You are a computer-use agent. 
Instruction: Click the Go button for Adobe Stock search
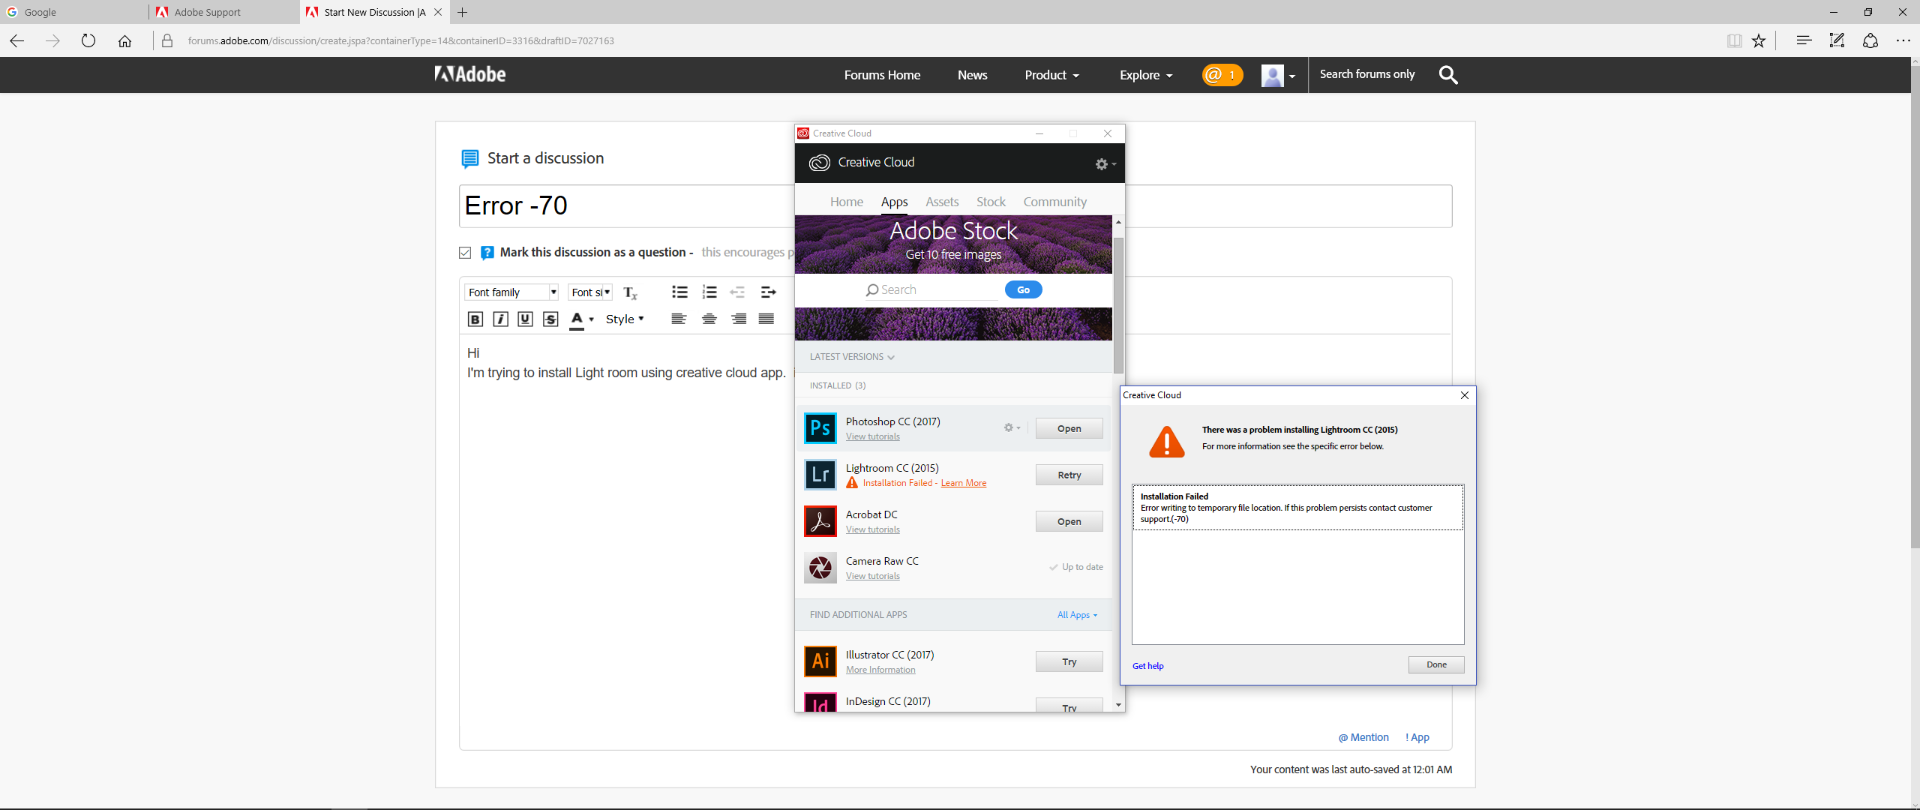(x=1023, y=290)
